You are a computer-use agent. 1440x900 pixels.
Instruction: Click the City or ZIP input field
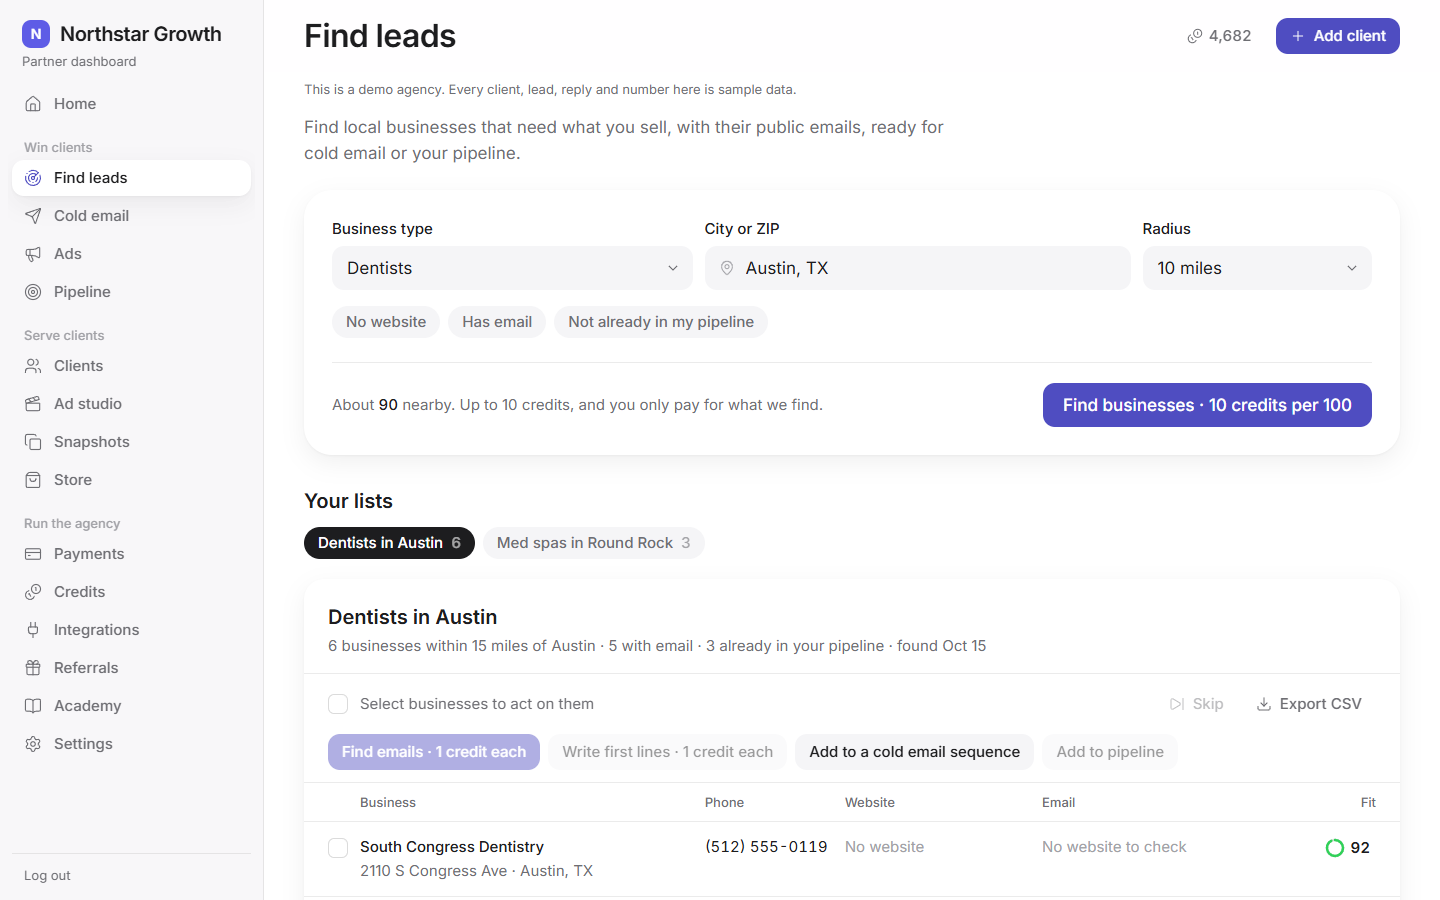[917, 268]
